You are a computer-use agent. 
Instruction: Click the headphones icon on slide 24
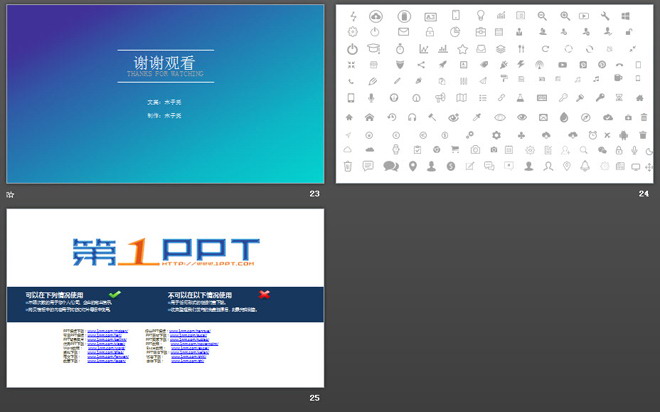pyautogui.click(x=412, y=117)
